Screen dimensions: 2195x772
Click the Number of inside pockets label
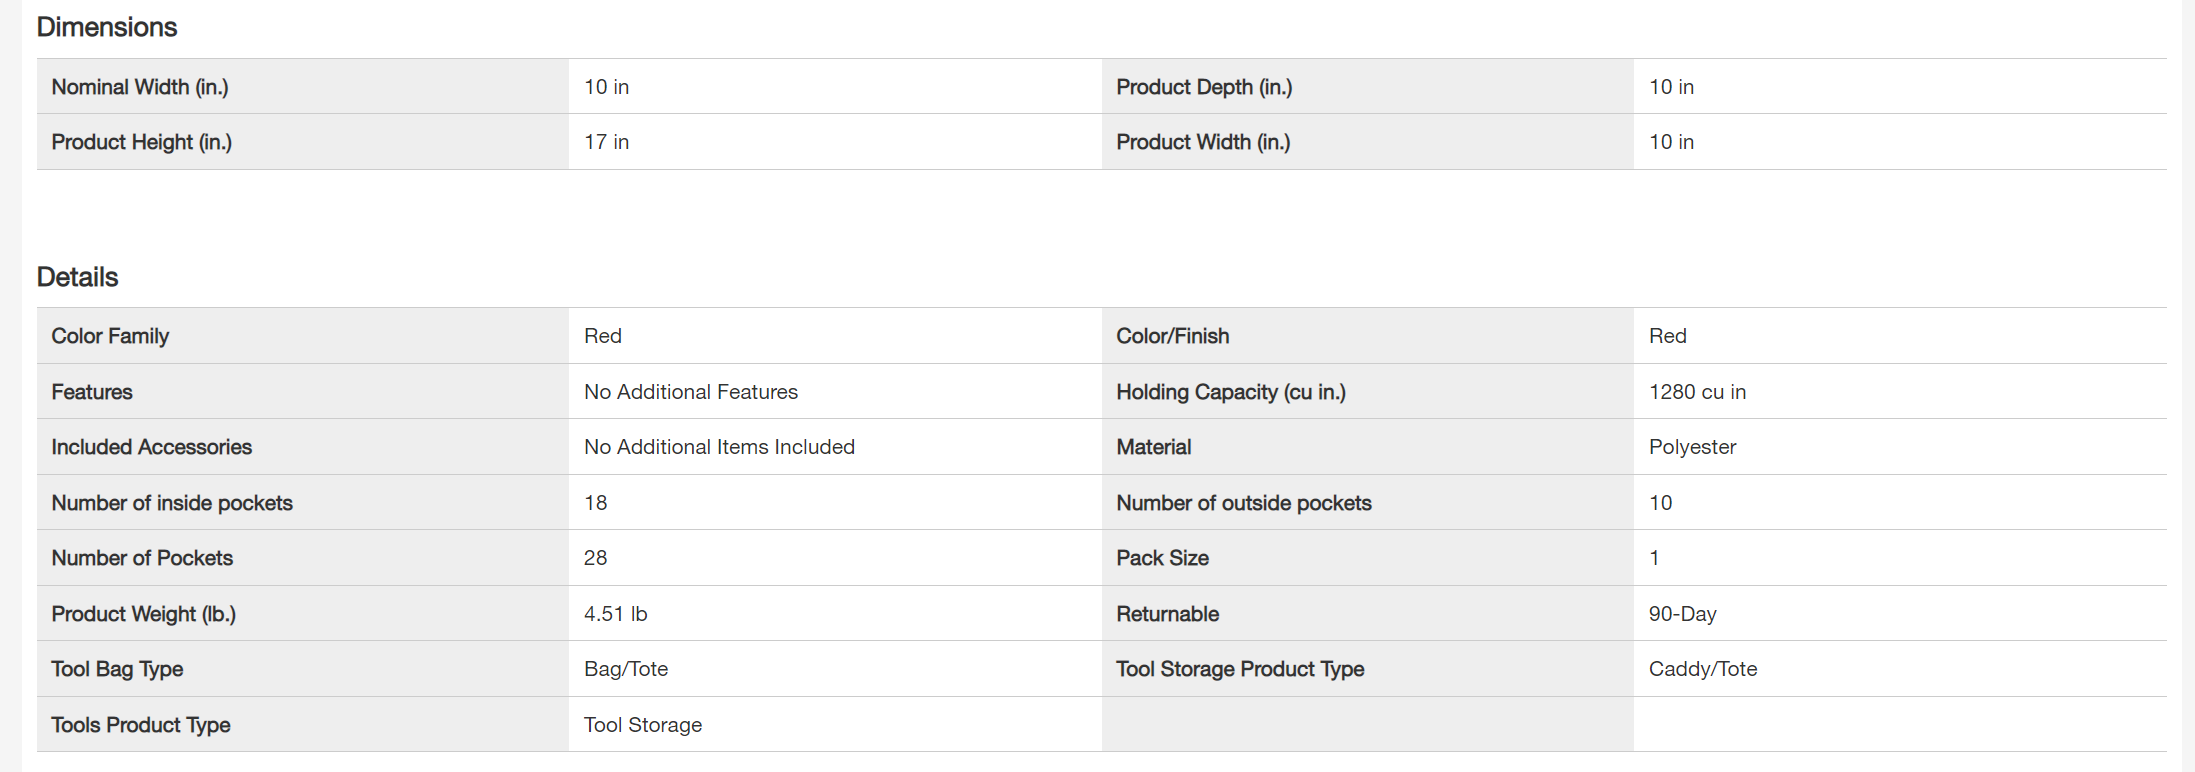pos(172,503)
